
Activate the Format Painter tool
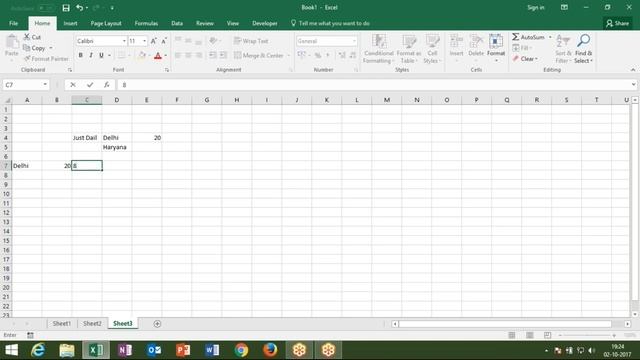click(x=46, y=59)
